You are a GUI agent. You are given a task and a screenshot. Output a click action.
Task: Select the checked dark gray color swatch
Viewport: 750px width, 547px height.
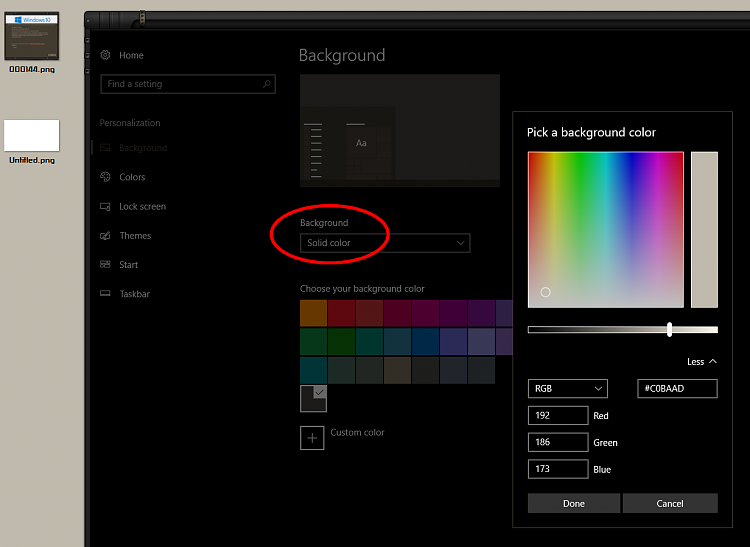[313, 399]
